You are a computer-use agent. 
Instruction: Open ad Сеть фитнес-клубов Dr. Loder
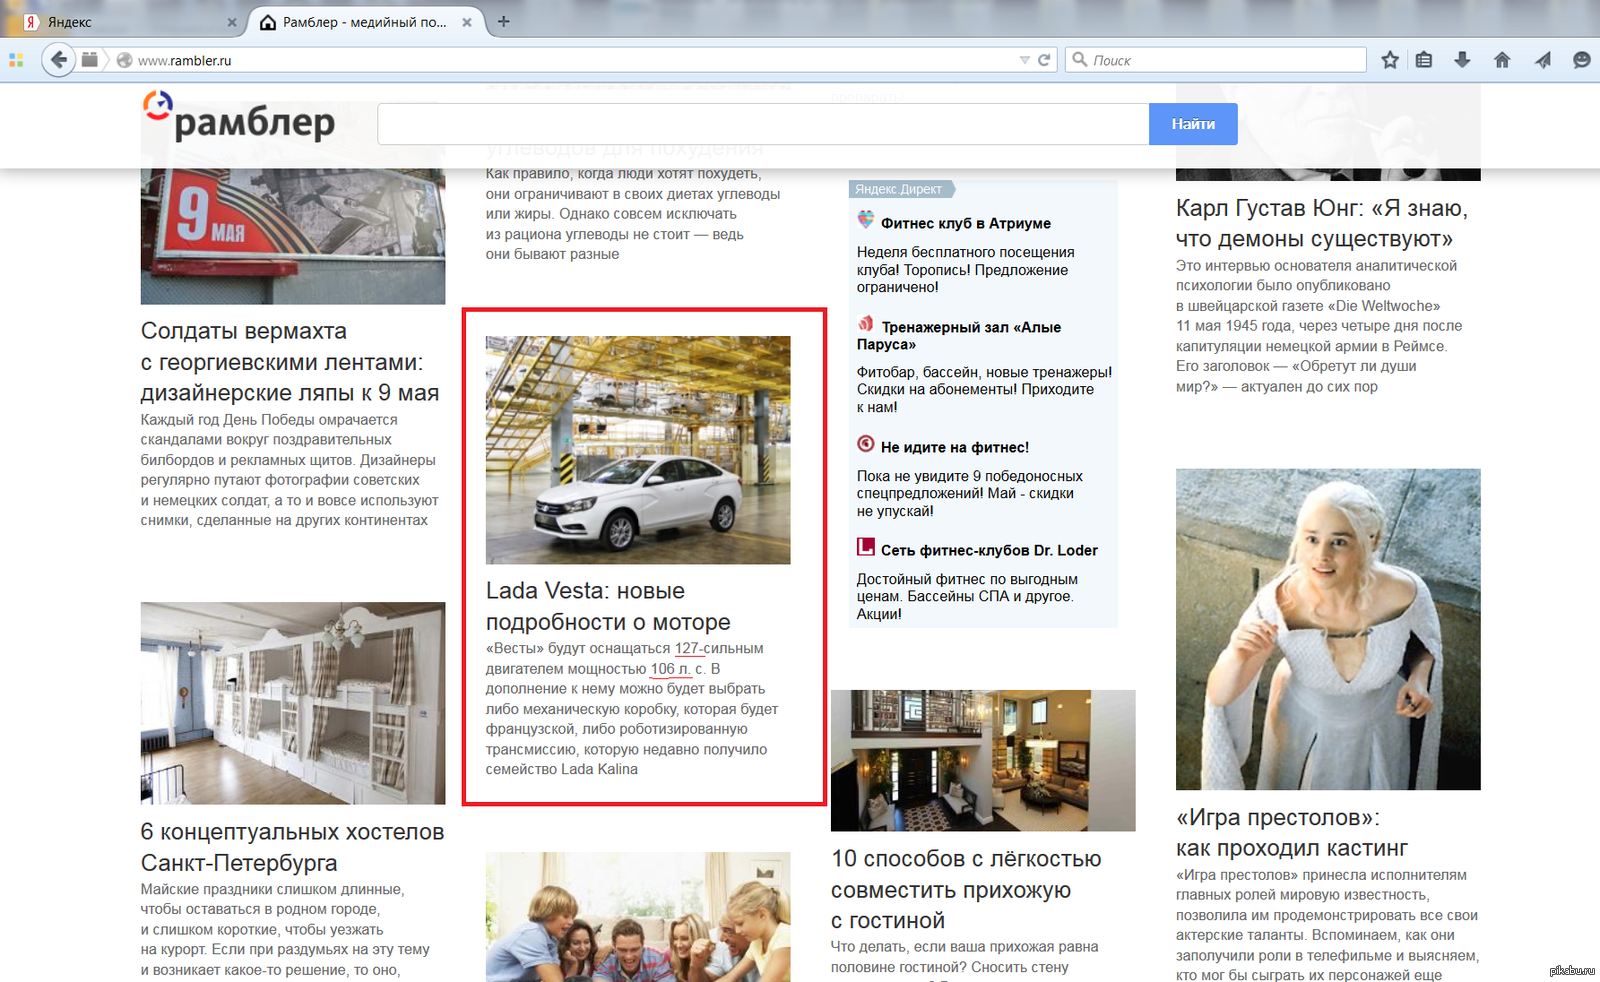(x=989, y=550)
